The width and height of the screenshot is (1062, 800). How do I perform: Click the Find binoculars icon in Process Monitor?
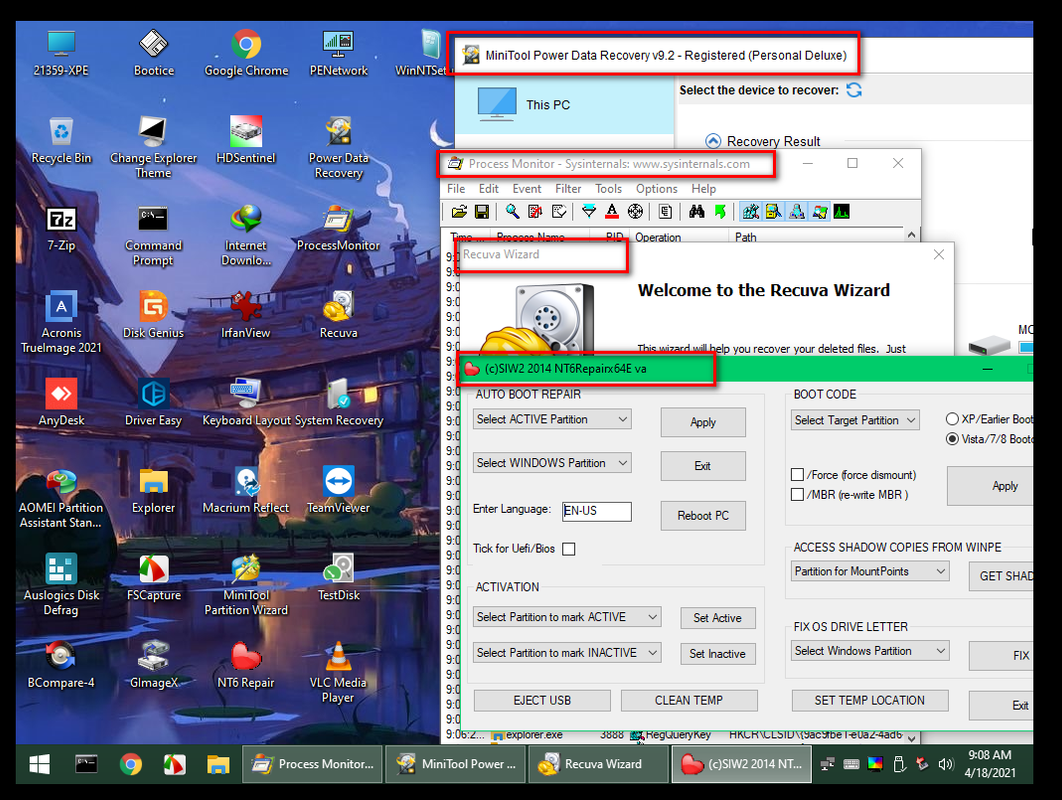tap(696, 212)
